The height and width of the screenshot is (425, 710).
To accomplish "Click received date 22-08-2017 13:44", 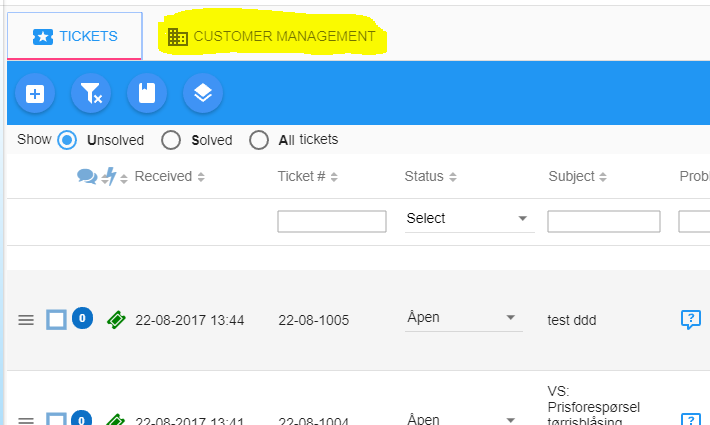I will [x=190, y=320].
